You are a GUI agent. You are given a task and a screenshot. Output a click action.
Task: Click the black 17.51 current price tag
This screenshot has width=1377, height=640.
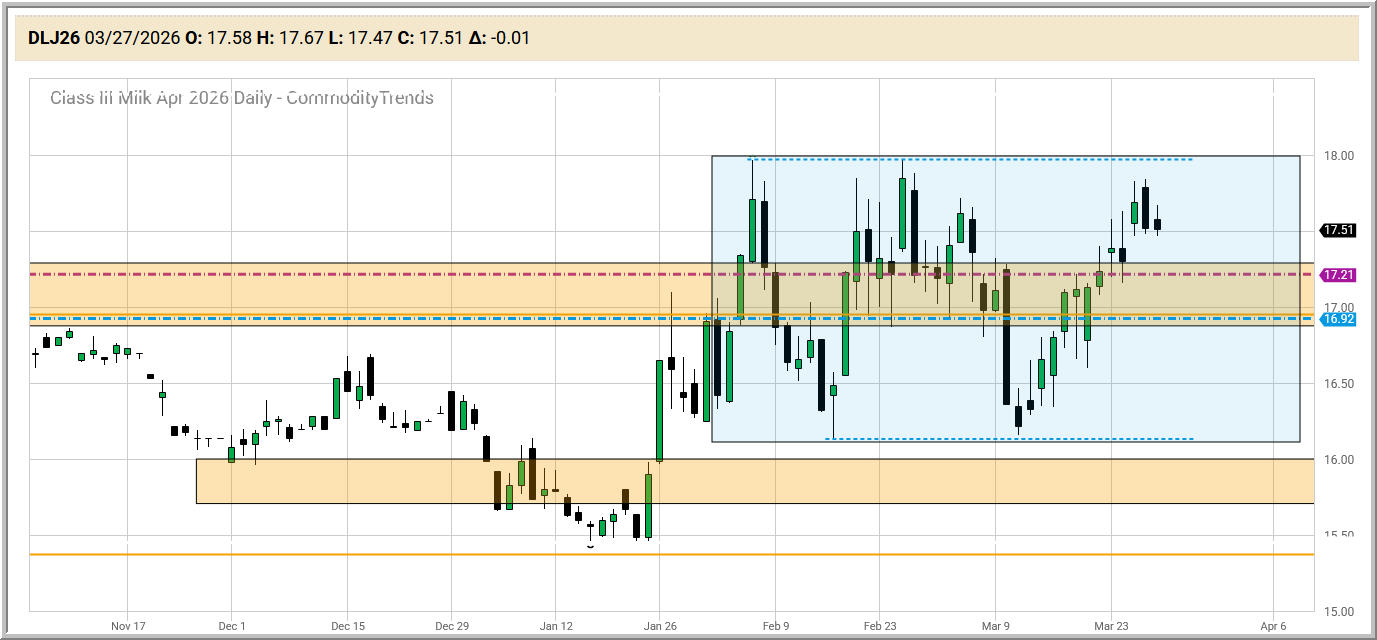tap(1338, 230)
